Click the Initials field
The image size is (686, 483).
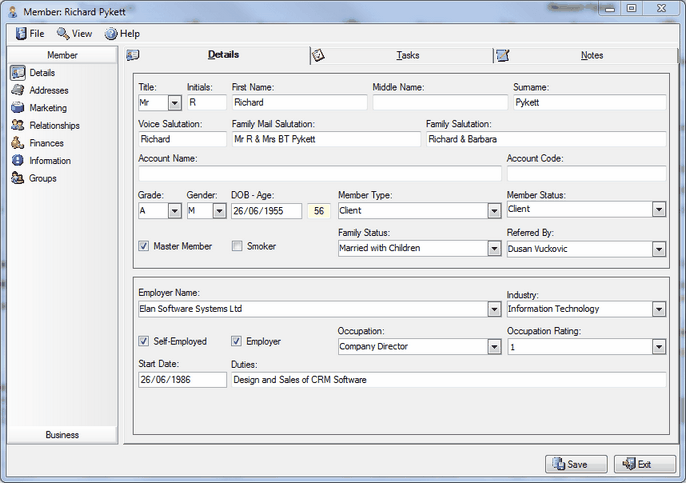207,102
